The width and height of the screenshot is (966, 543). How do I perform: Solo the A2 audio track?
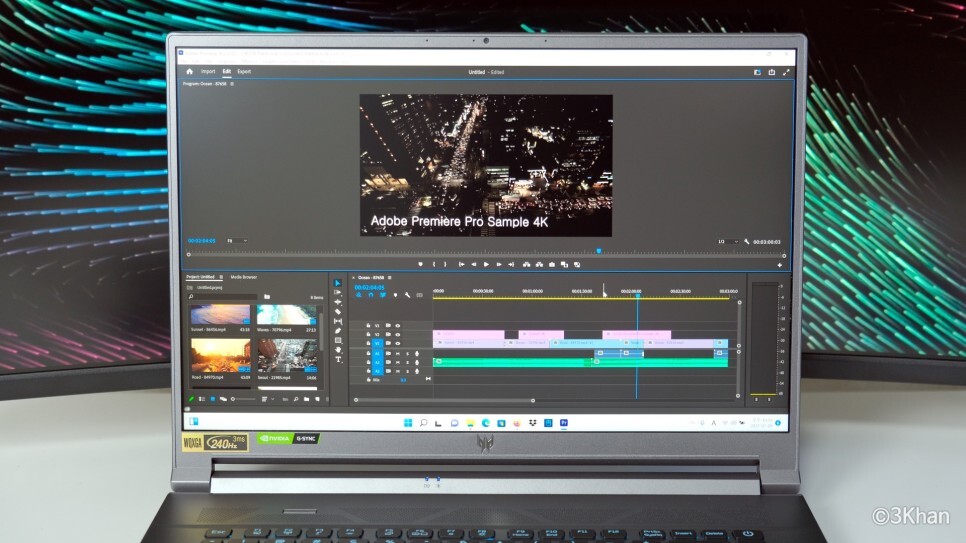click(407, 362)
